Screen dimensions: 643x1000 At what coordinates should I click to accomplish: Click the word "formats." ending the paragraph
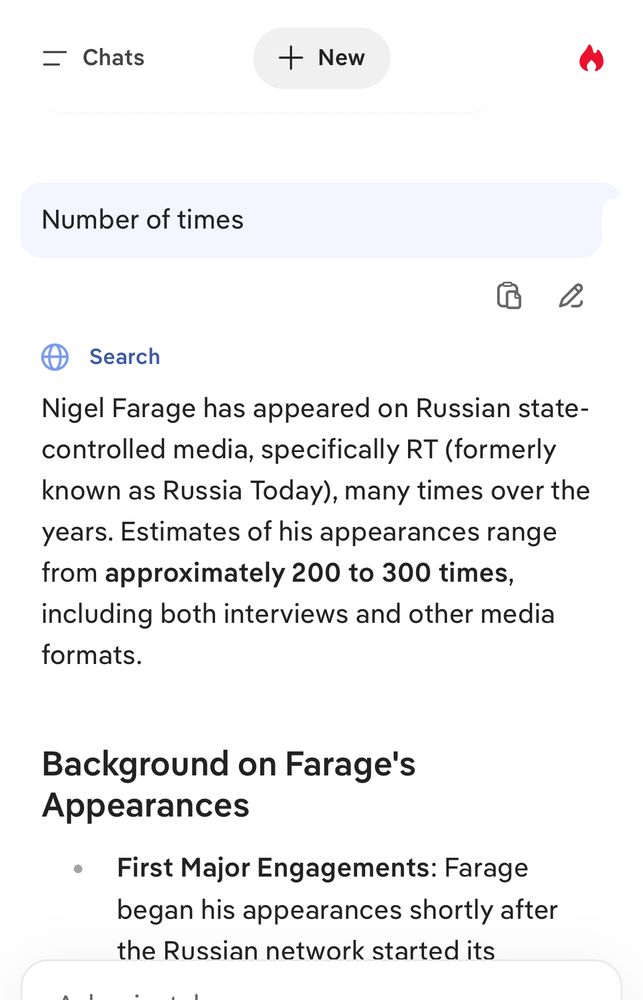point(91,655)
